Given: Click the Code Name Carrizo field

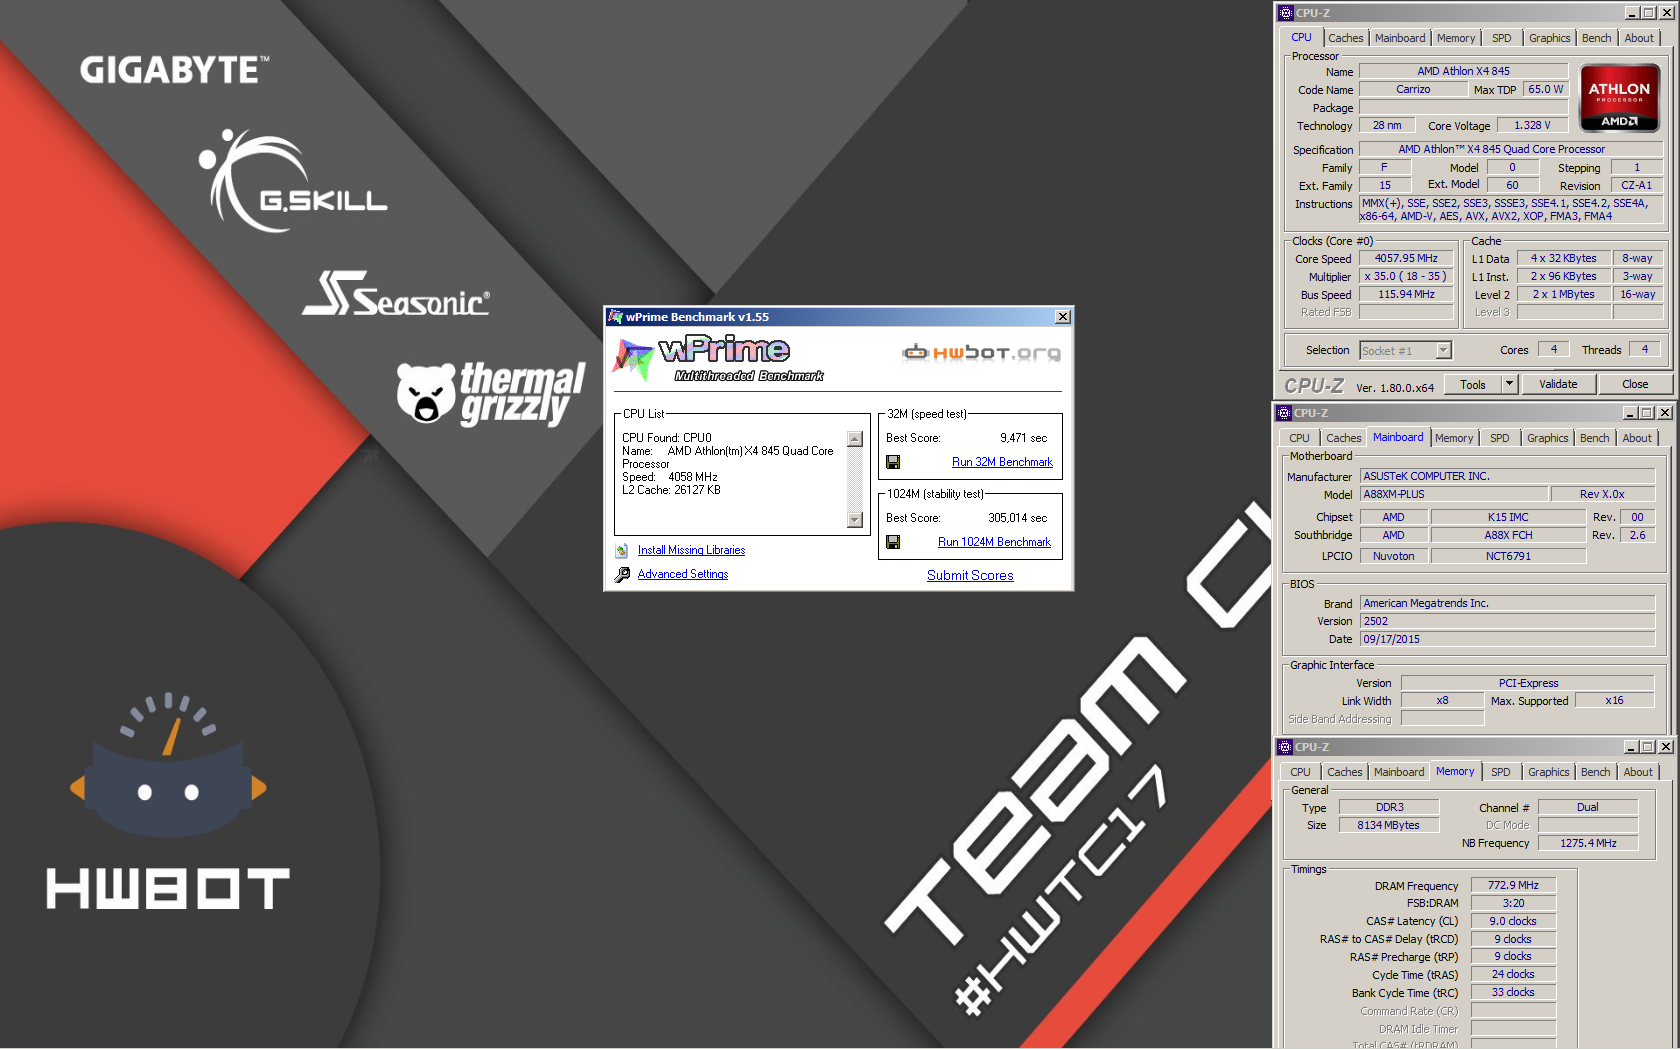Looking at the screenshot, I should point(1413,89).
